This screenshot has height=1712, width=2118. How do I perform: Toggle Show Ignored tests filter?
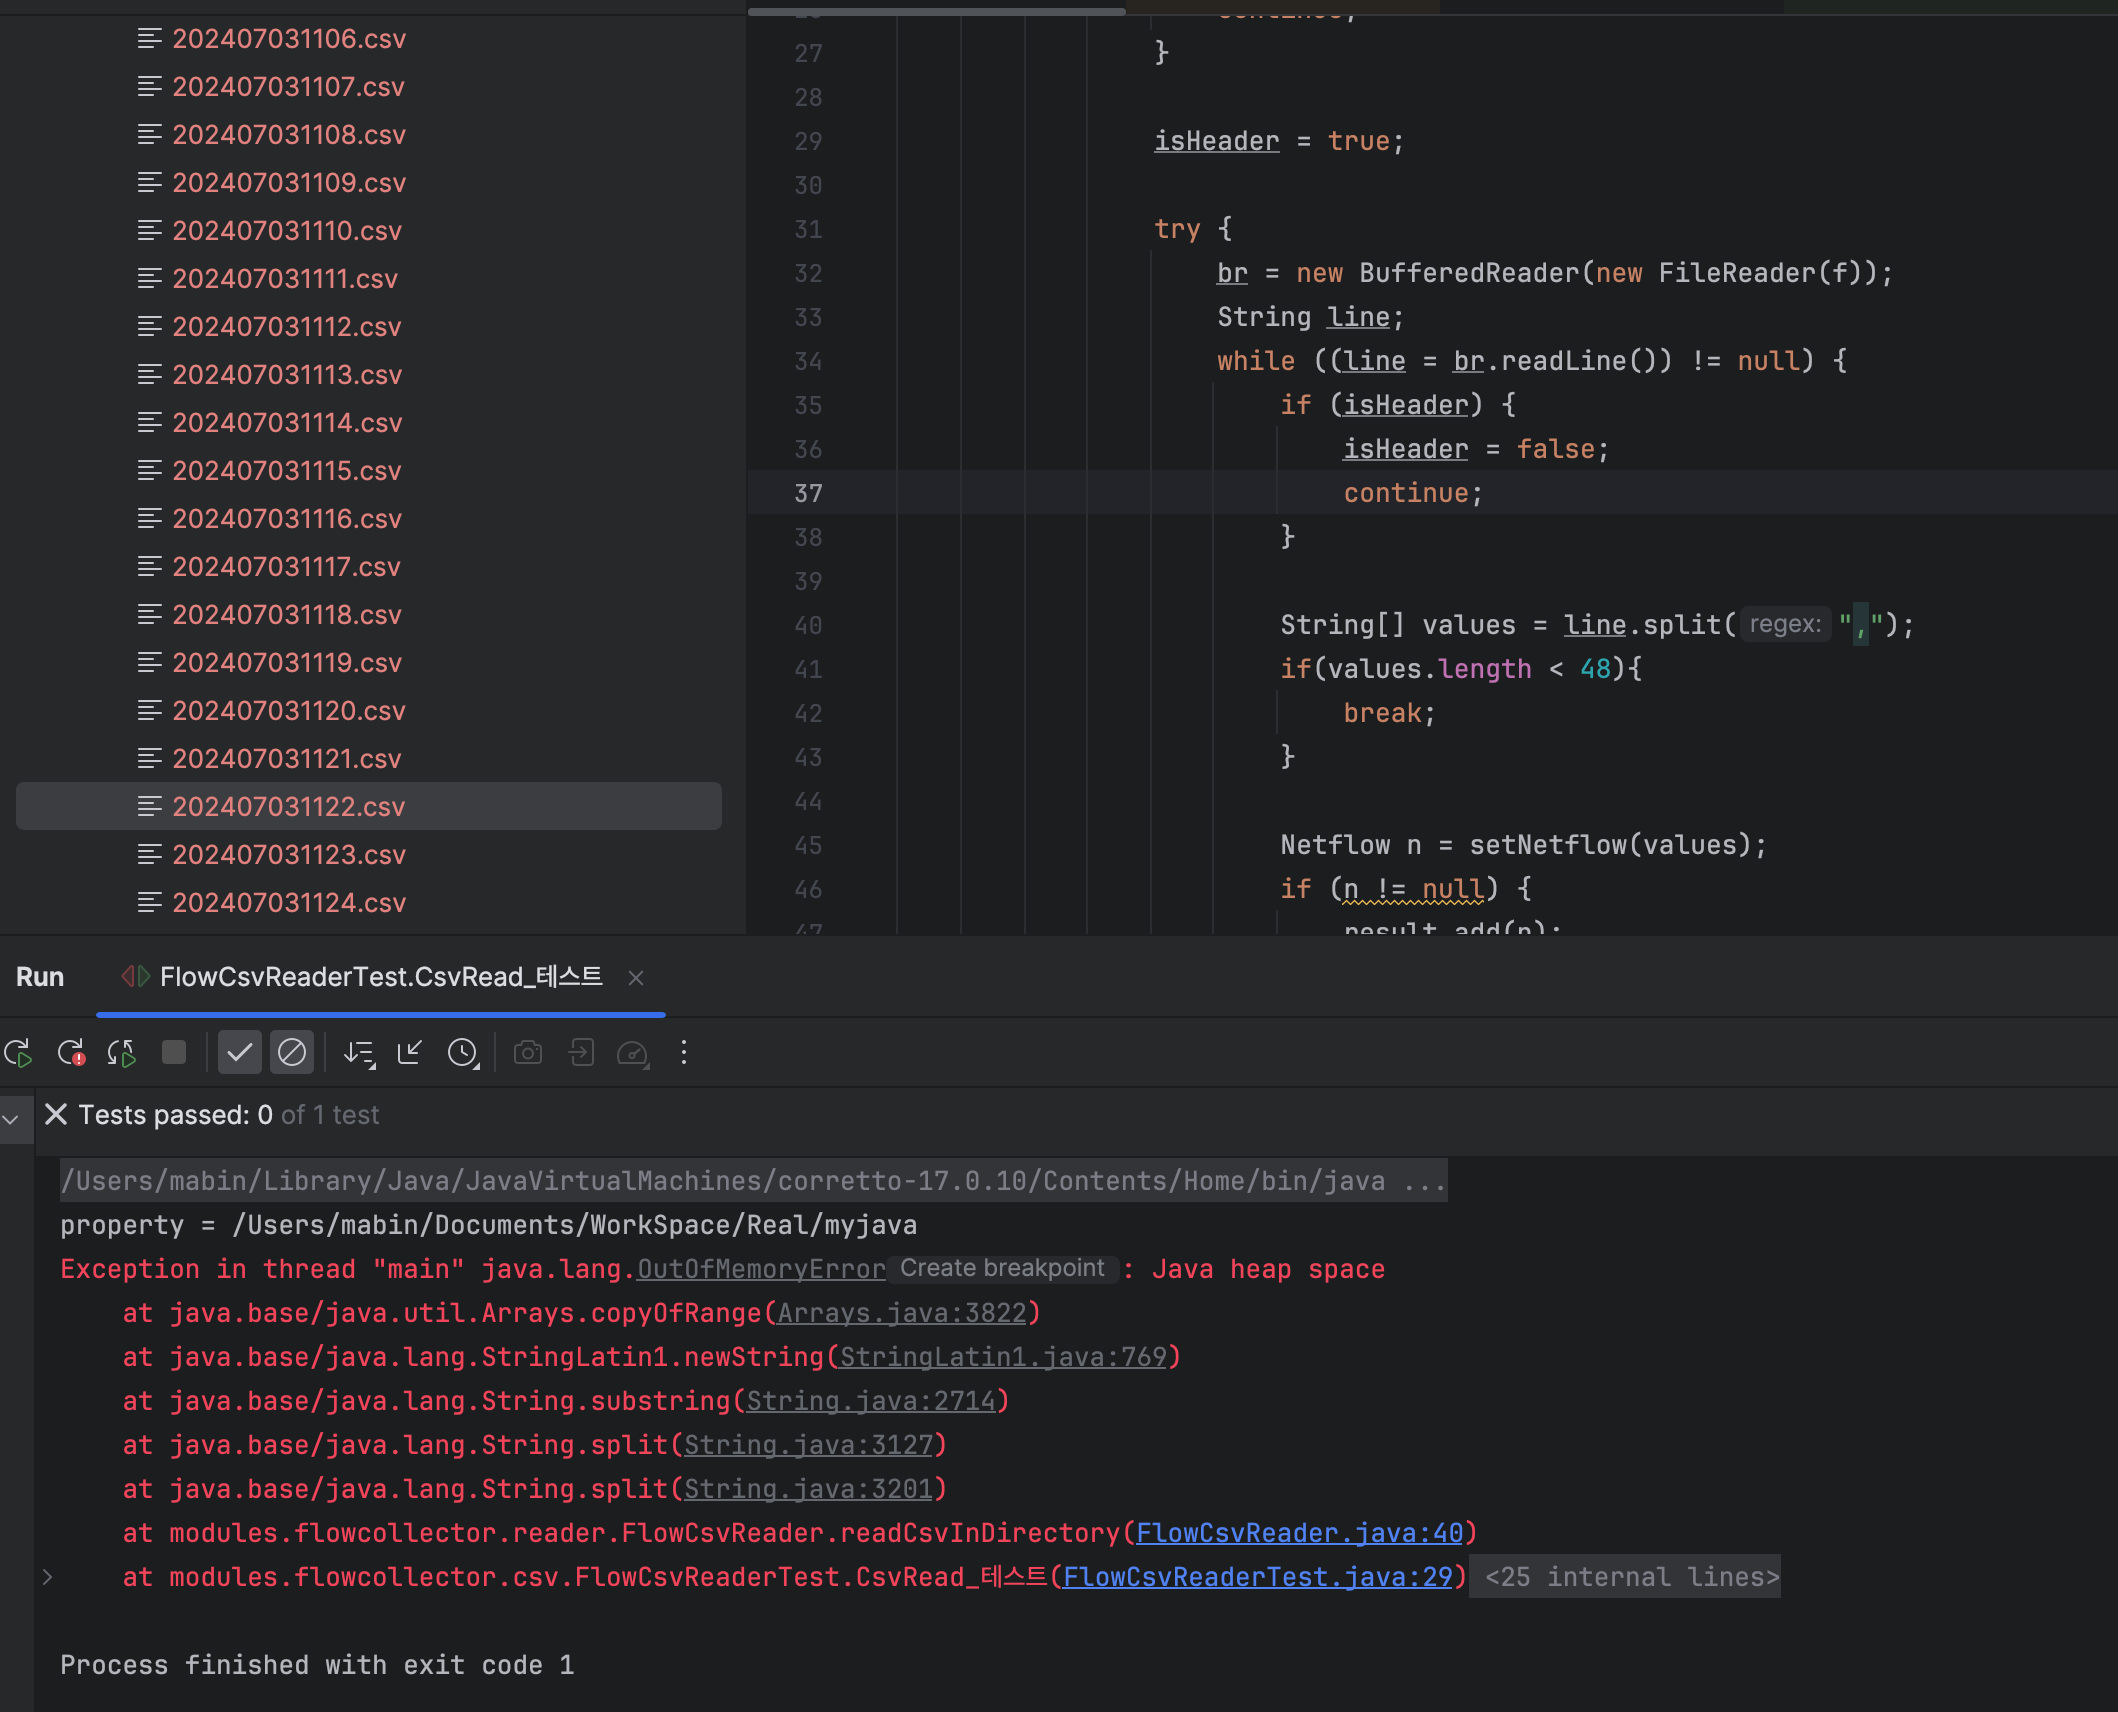coord(292,1053)
